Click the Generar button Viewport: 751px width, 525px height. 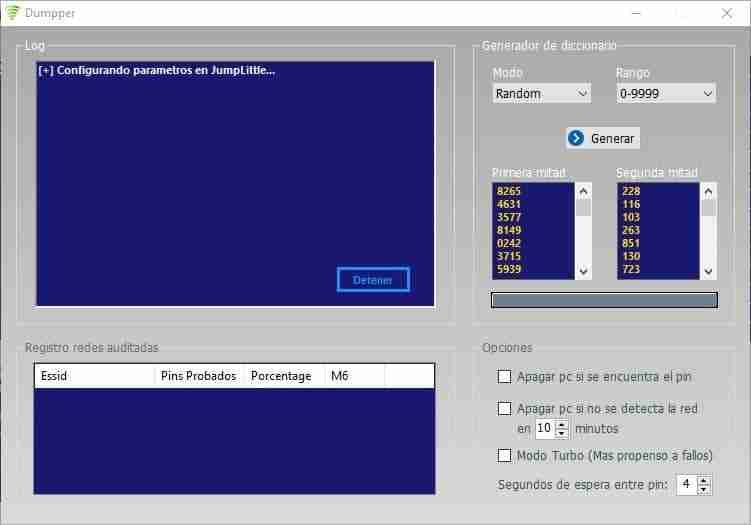[x=603, y=138]
